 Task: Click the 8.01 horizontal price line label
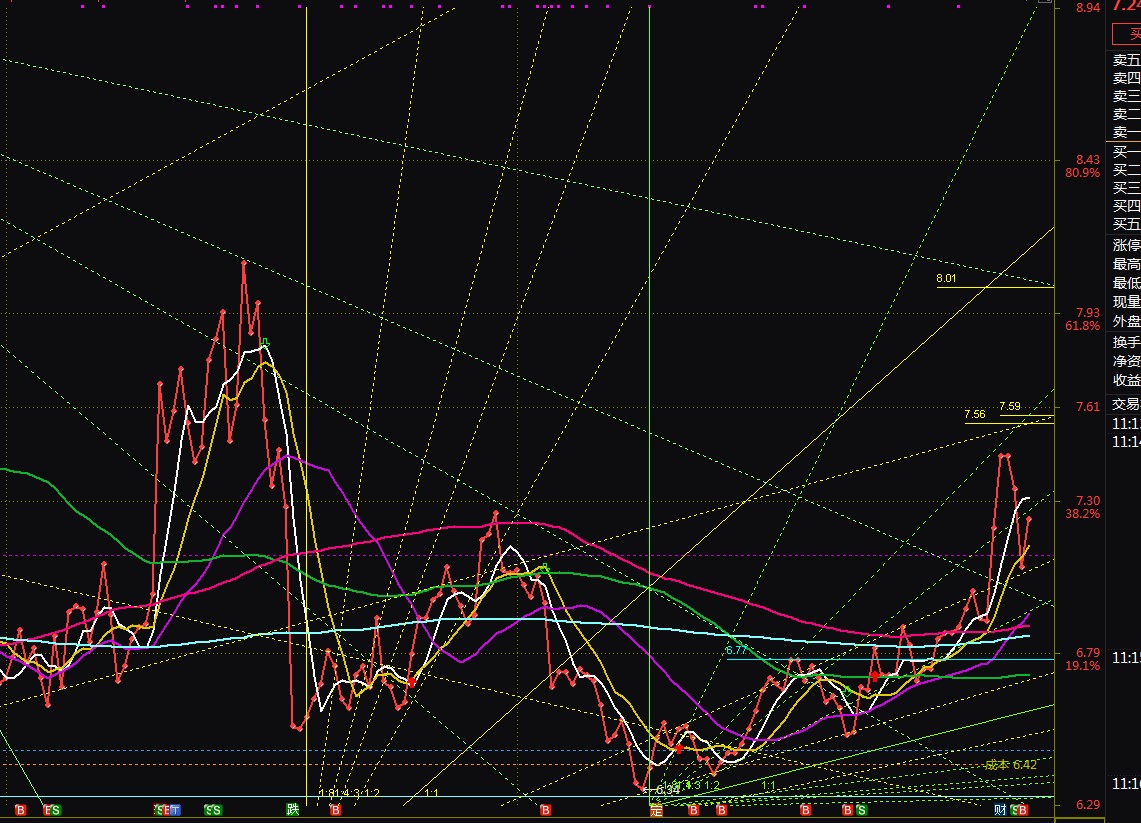click(x=946, y=278)
